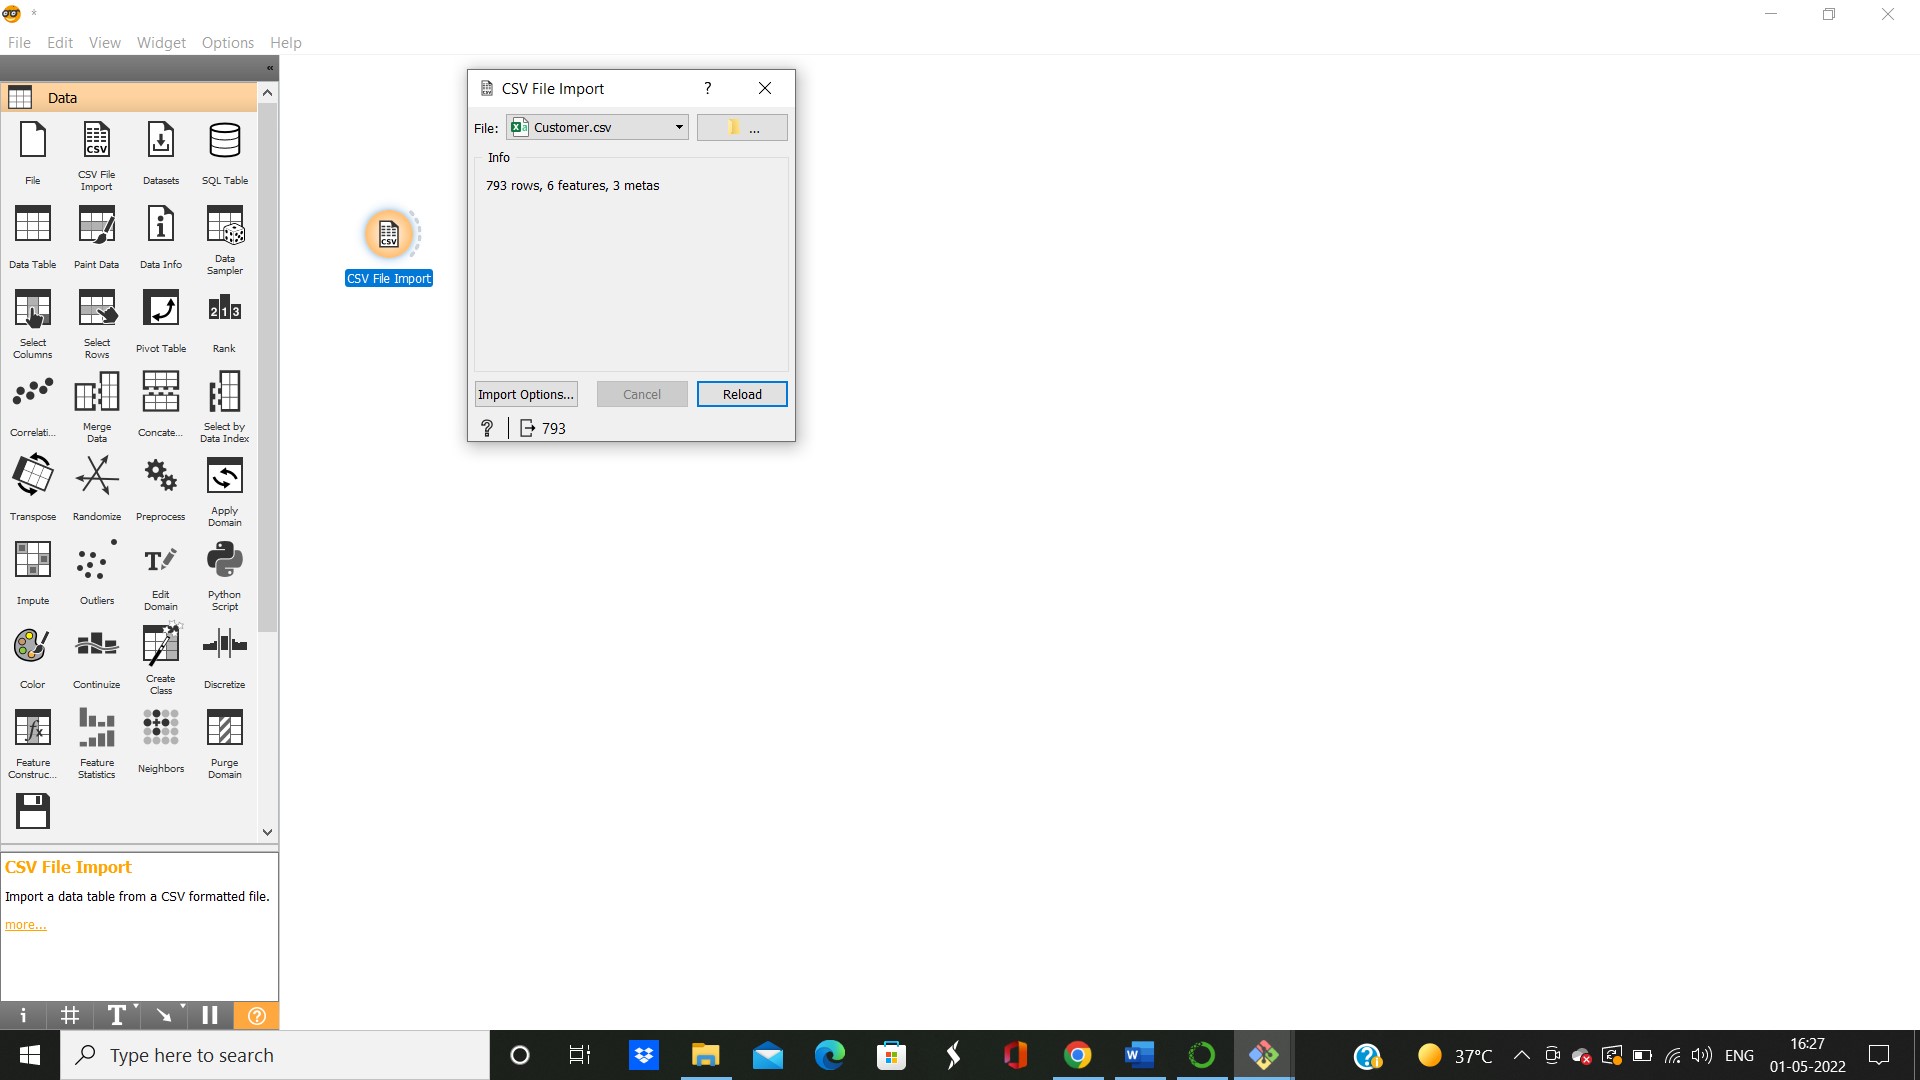This screenshot has height=1080, width=1920.
Task: Toggle visibility of Data Sampler widget
Action: click(x=224, y=240)
